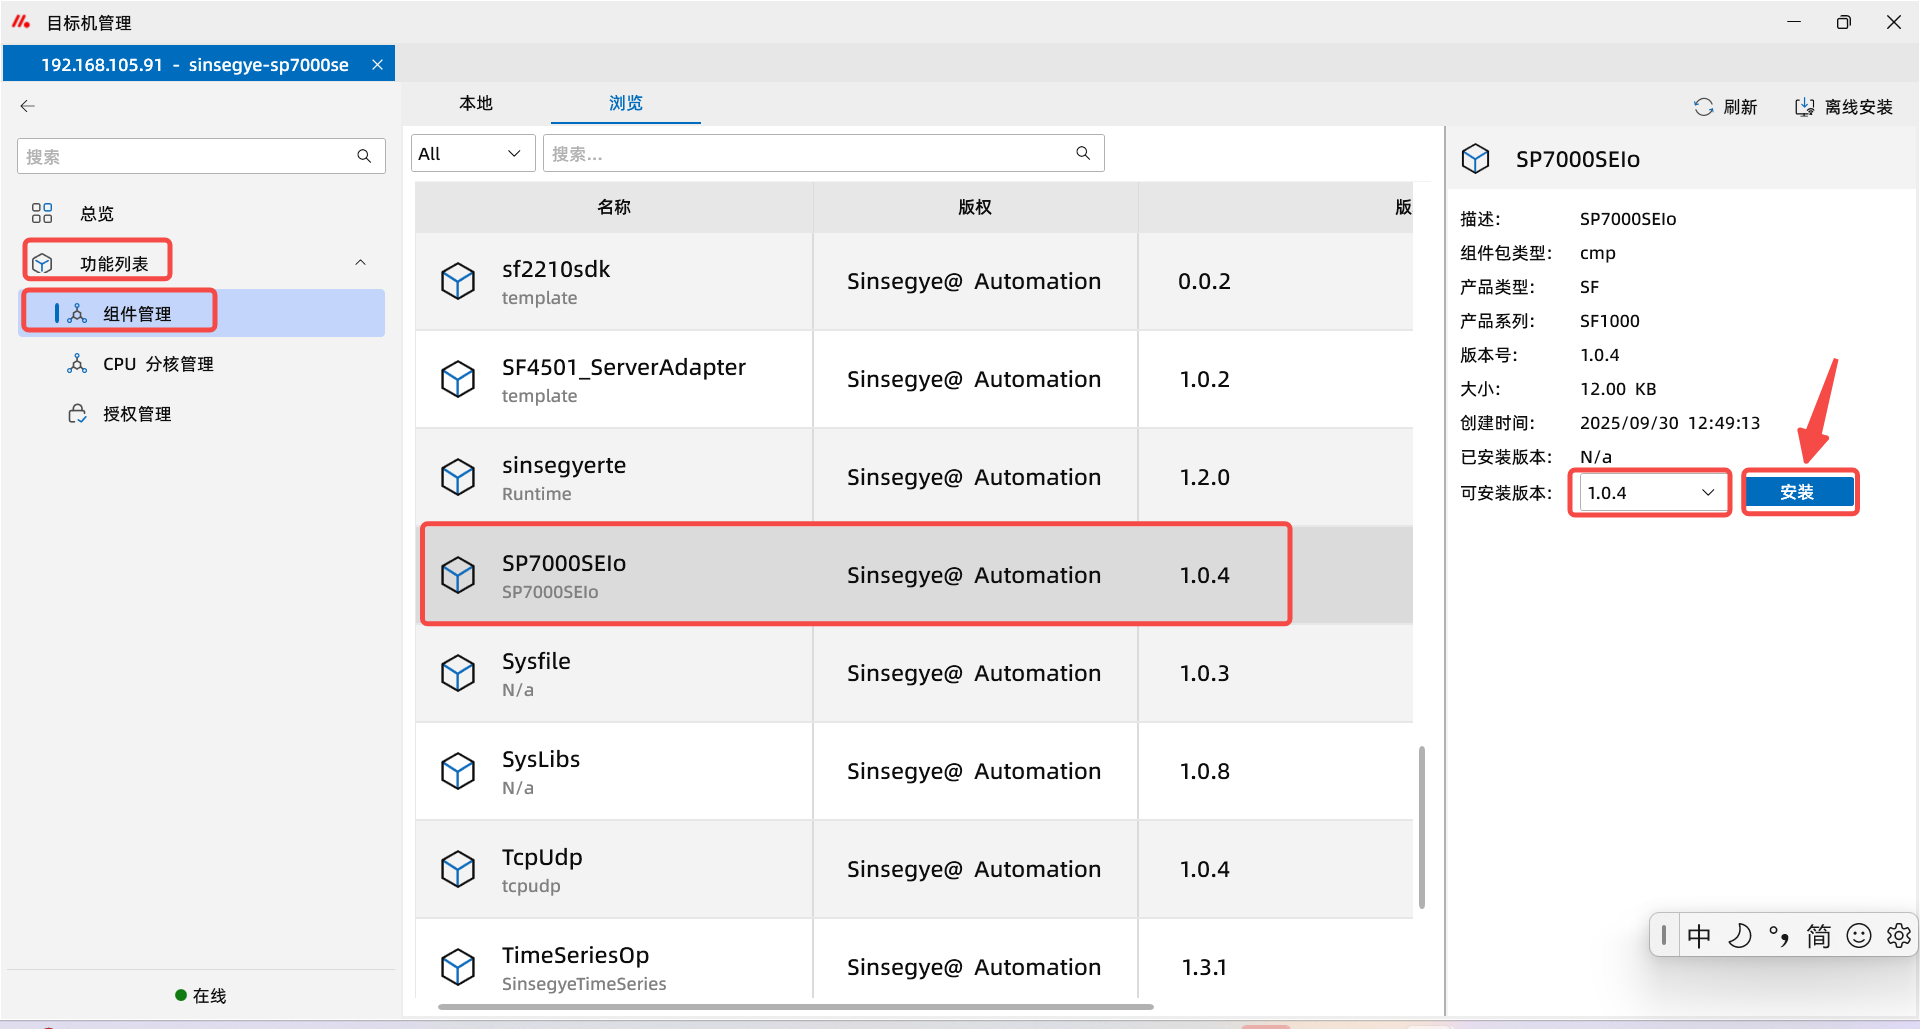
Task: Click the sidebar search input field
Action: click(x=188, y=157)
